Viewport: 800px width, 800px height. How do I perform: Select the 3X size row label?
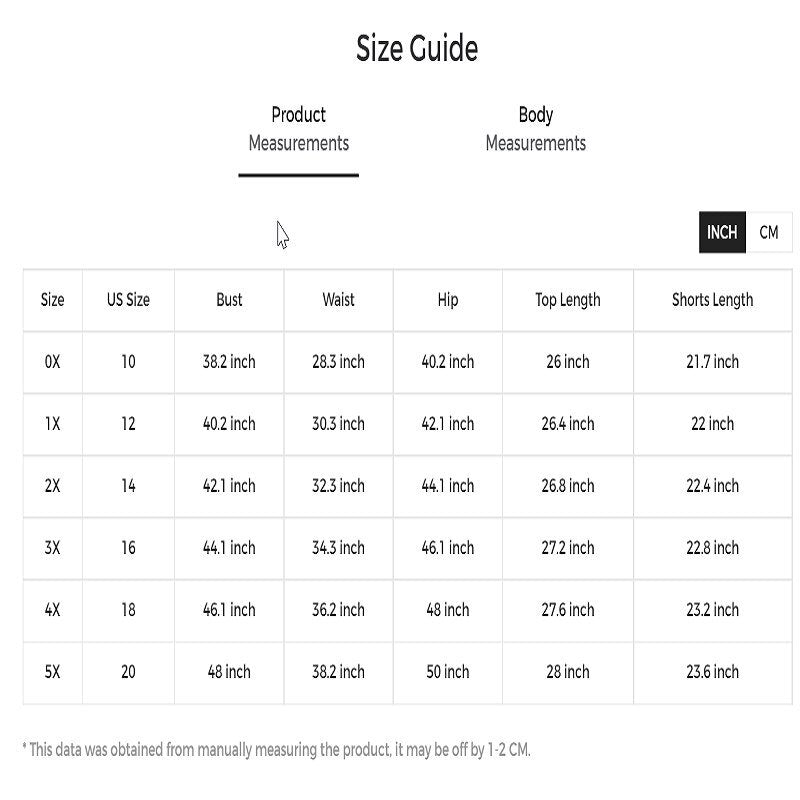coord(52,548)
